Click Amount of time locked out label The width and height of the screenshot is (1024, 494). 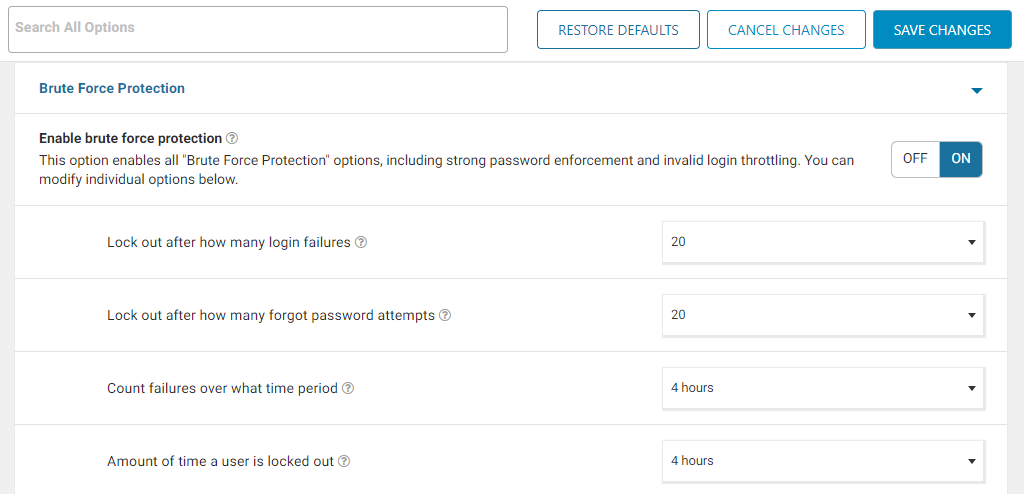221,461
